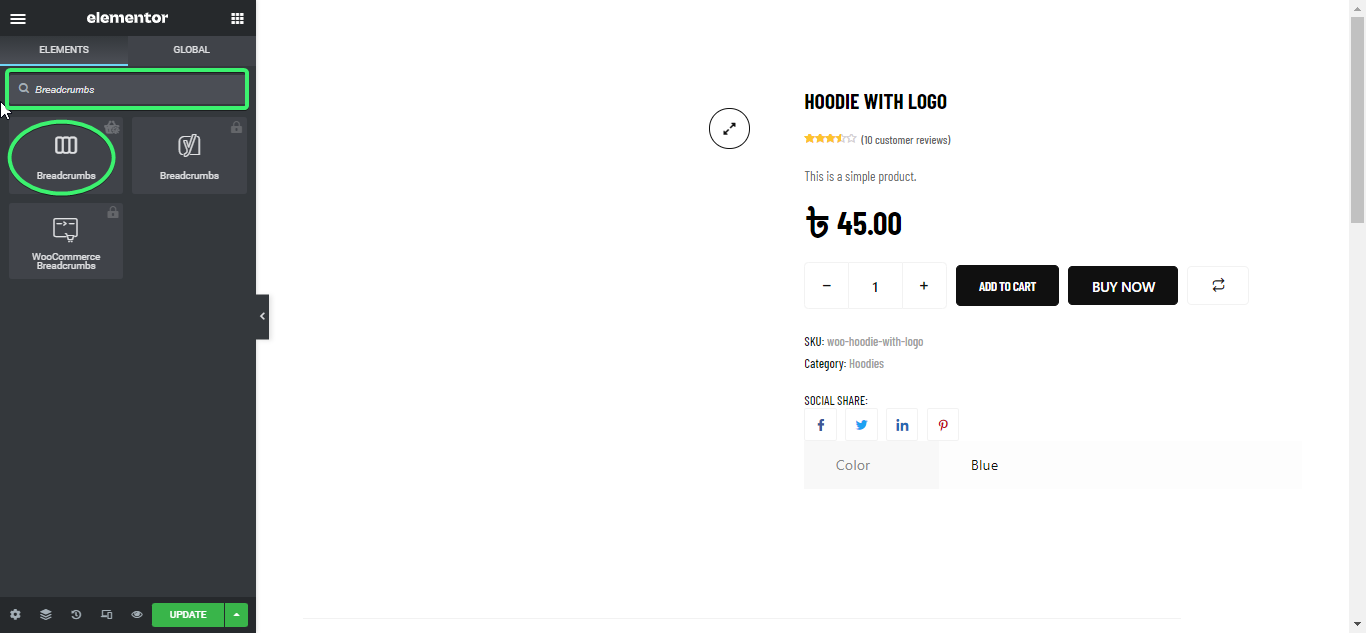Switch to Responsive Mode preview
This screenshot has width=1366, height=633.
click(x=106, y=614)
